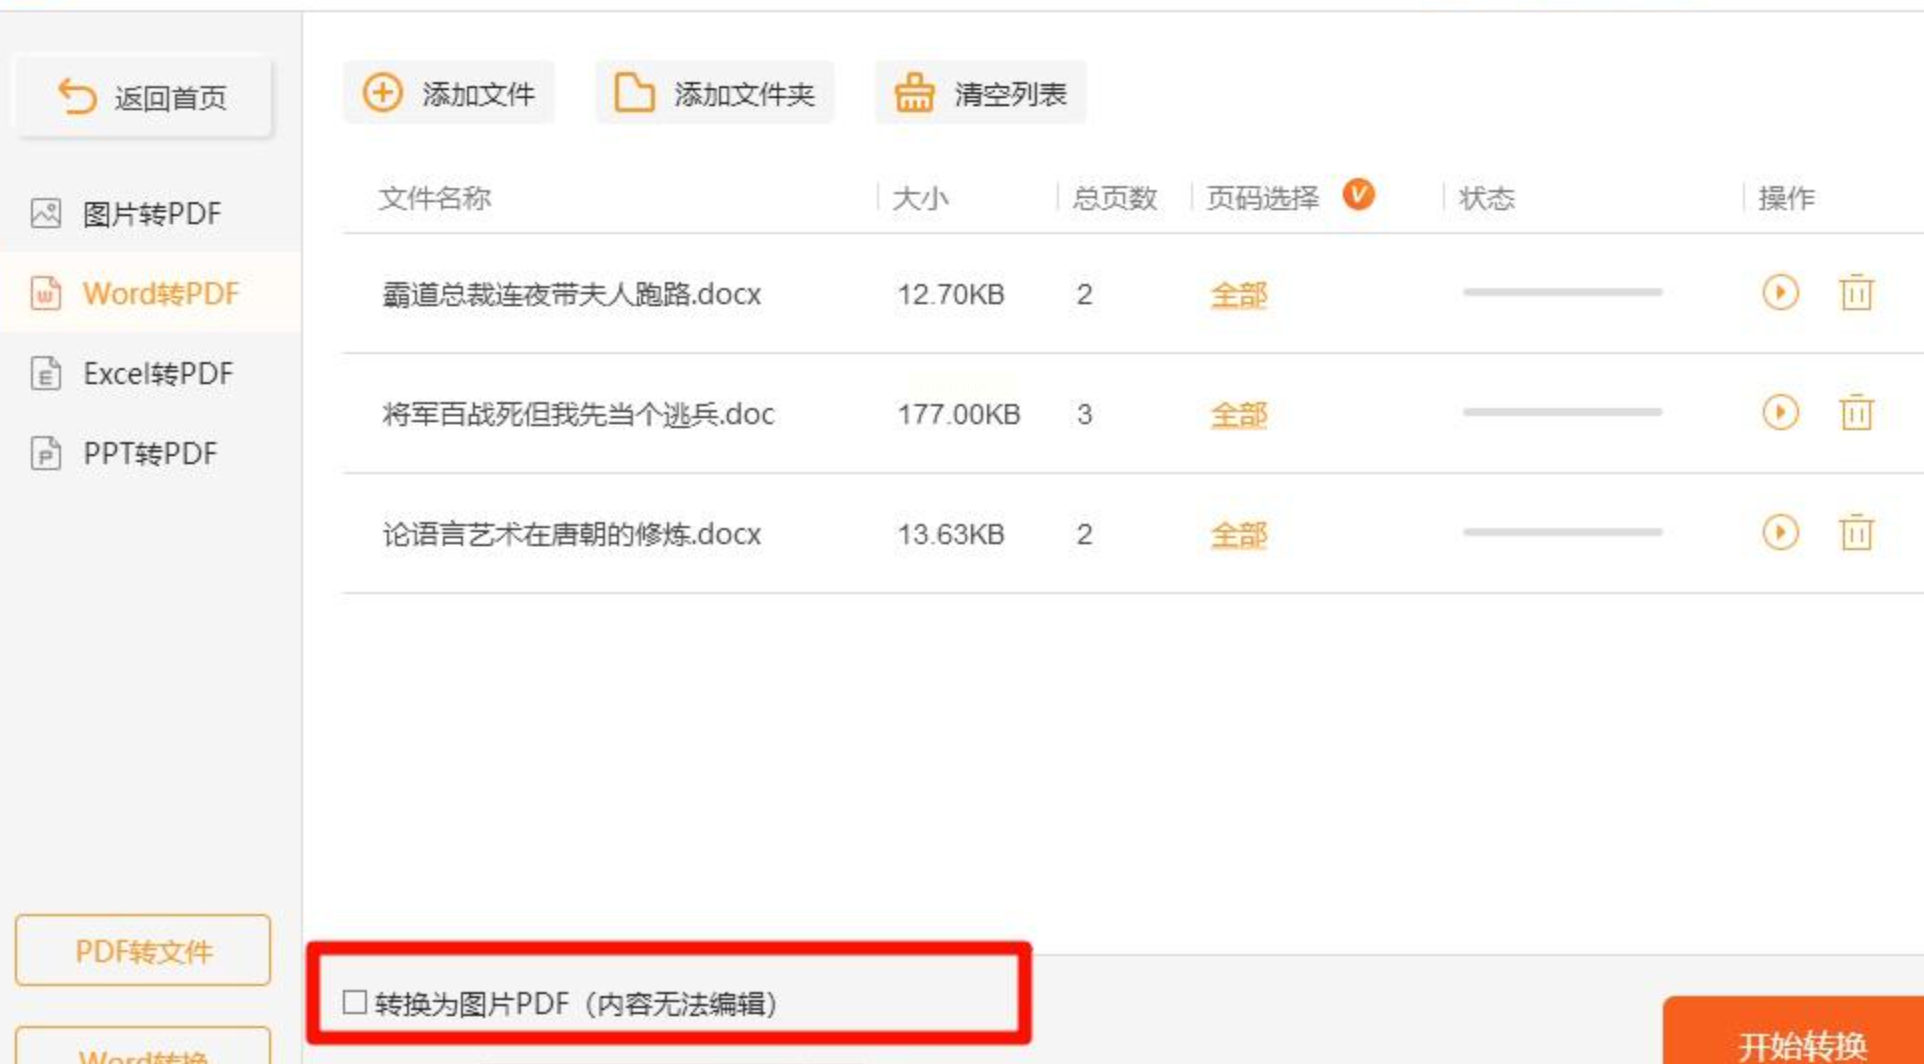Open 全部 page selection for 将军百战死但我先当个逃兵.doc

coord(1238,415)
